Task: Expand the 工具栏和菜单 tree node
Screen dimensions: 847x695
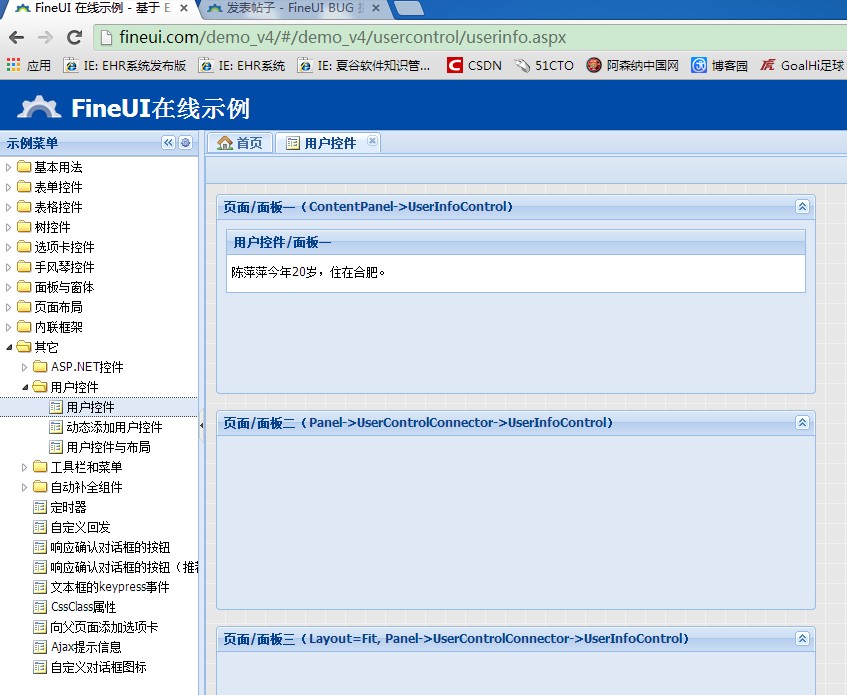Action: coord(24,467)
